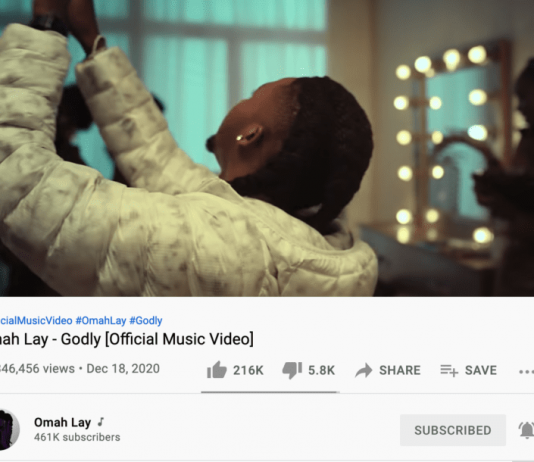Click the Godly Official Music Video title
The width and height of the screenshot is (534, 462).
[x=127, y=339]
